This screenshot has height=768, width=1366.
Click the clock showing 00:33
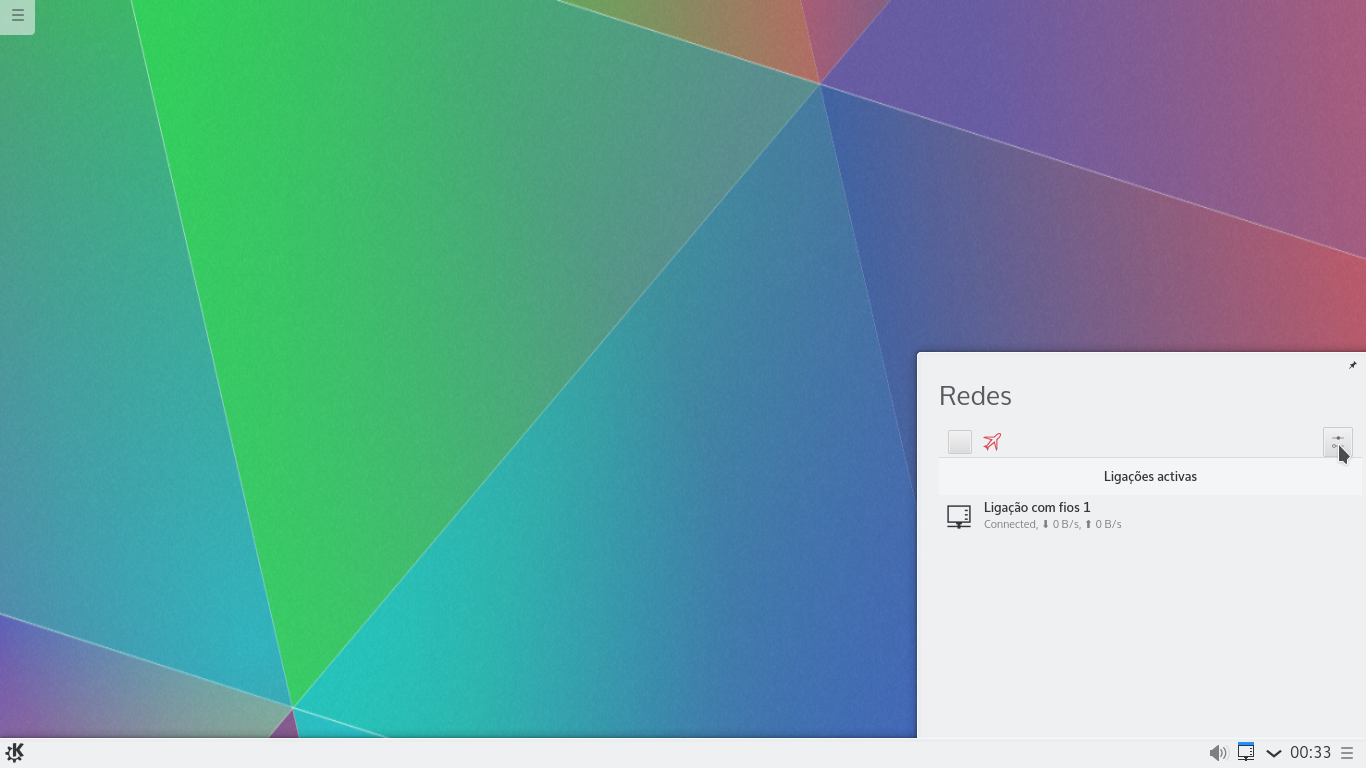(1310, 753)
